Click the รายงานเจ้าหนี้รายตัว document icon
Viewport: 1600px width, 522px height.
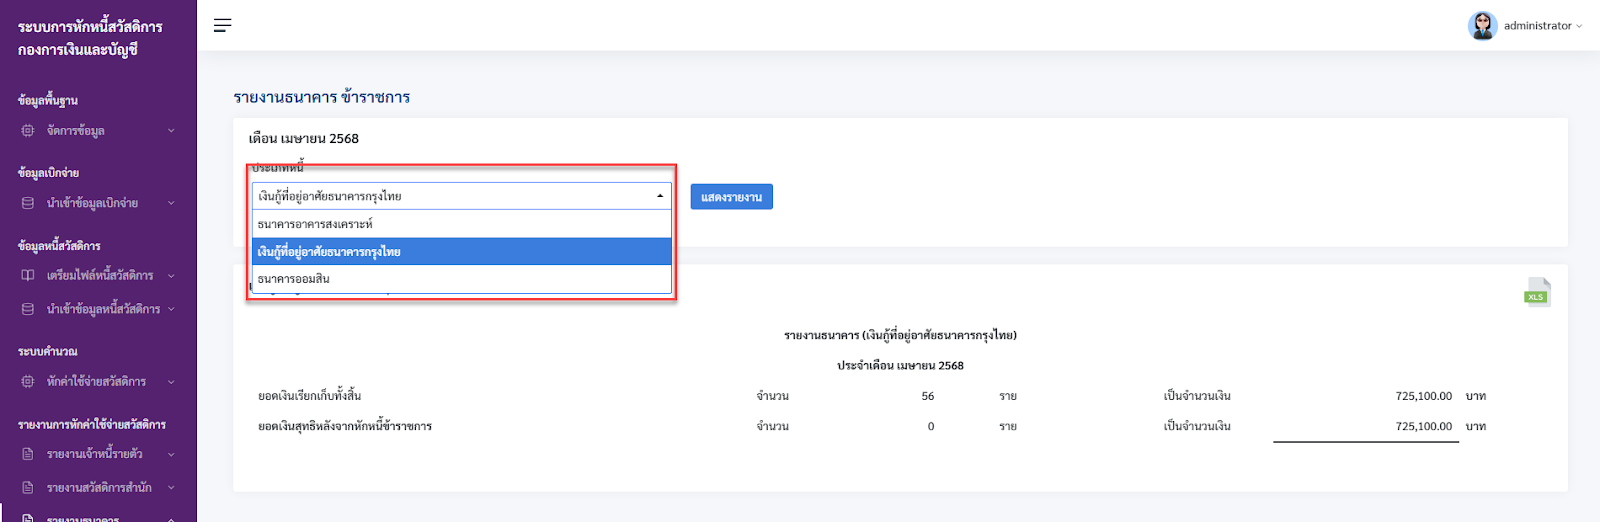28,454
